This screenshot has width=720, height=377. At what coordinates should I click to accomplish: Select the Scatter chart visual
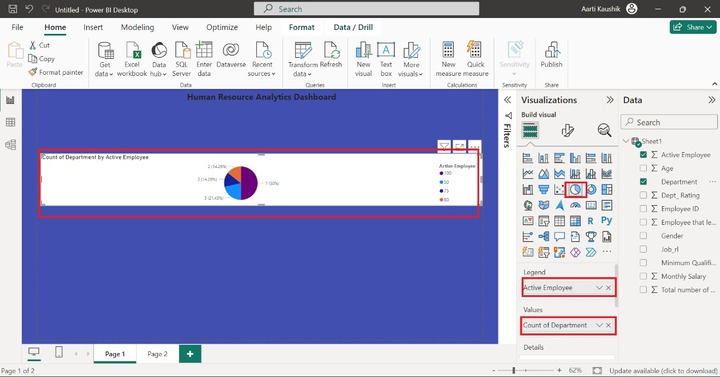[559, 189]
